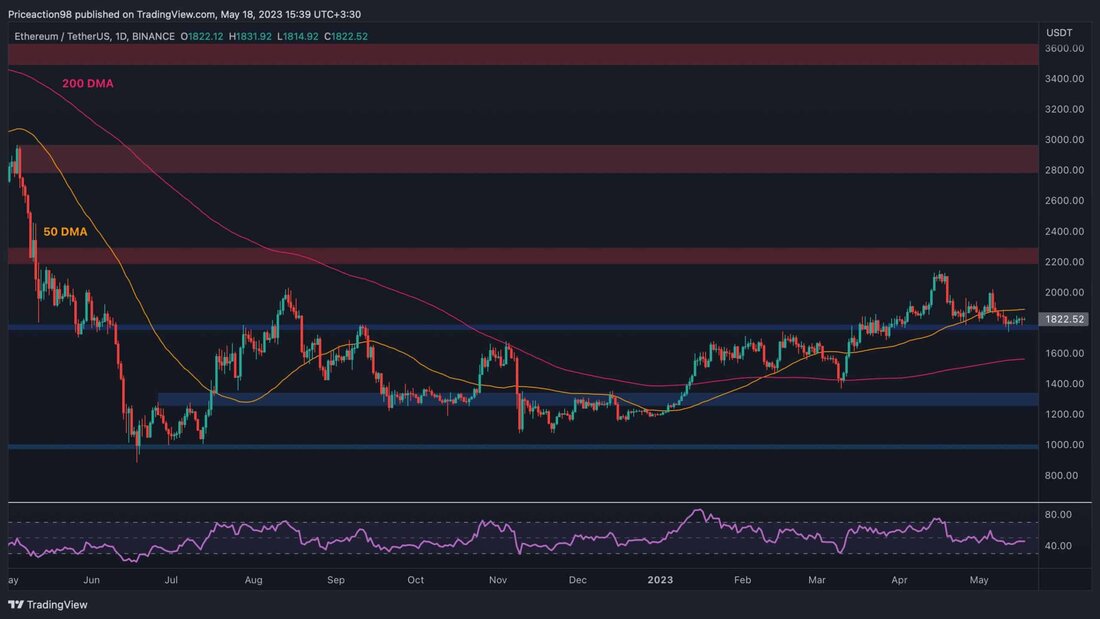Click the Sep label on time axis
The height and width of the screenshot is (619, 1100).
[336, 580]
